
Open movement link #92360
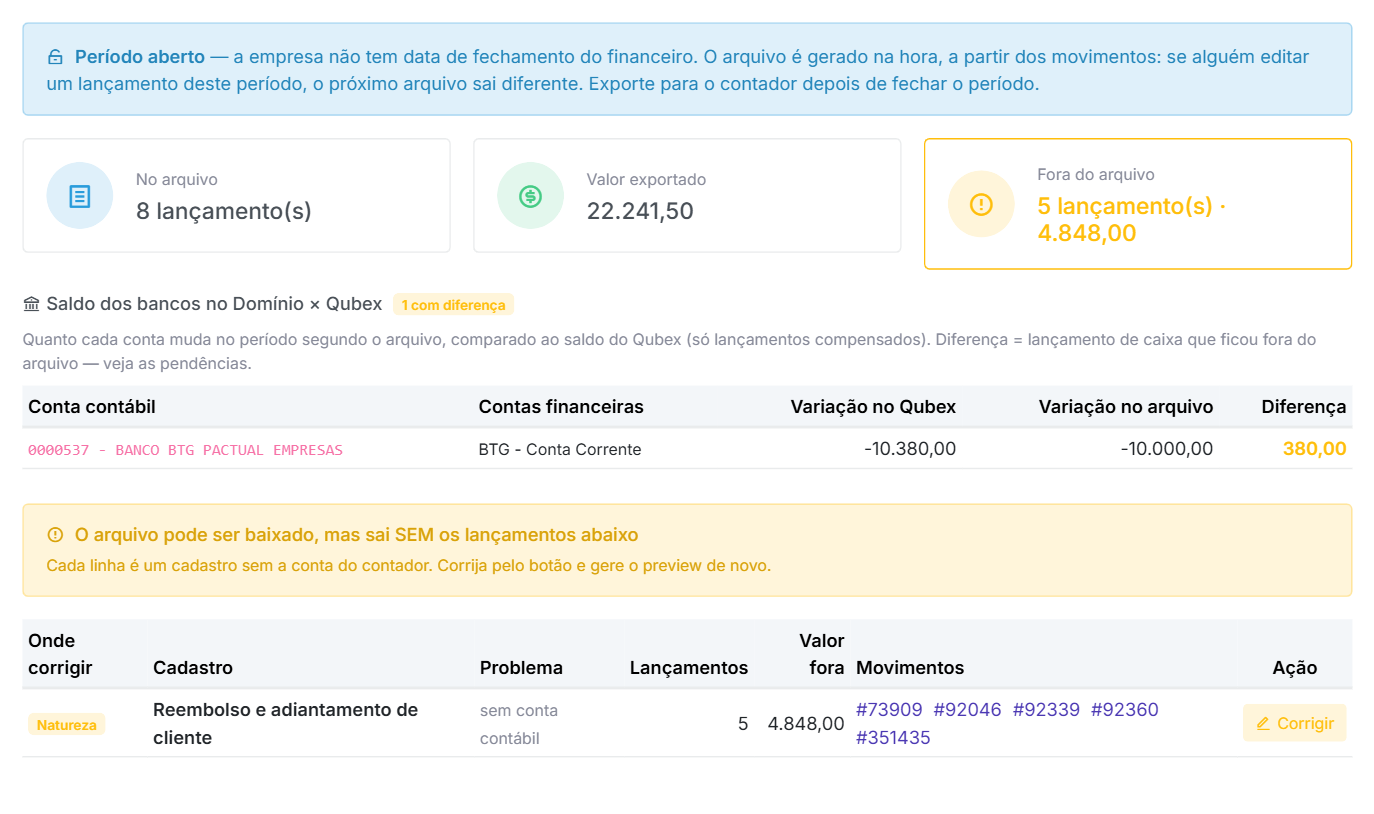[1124, 710]
